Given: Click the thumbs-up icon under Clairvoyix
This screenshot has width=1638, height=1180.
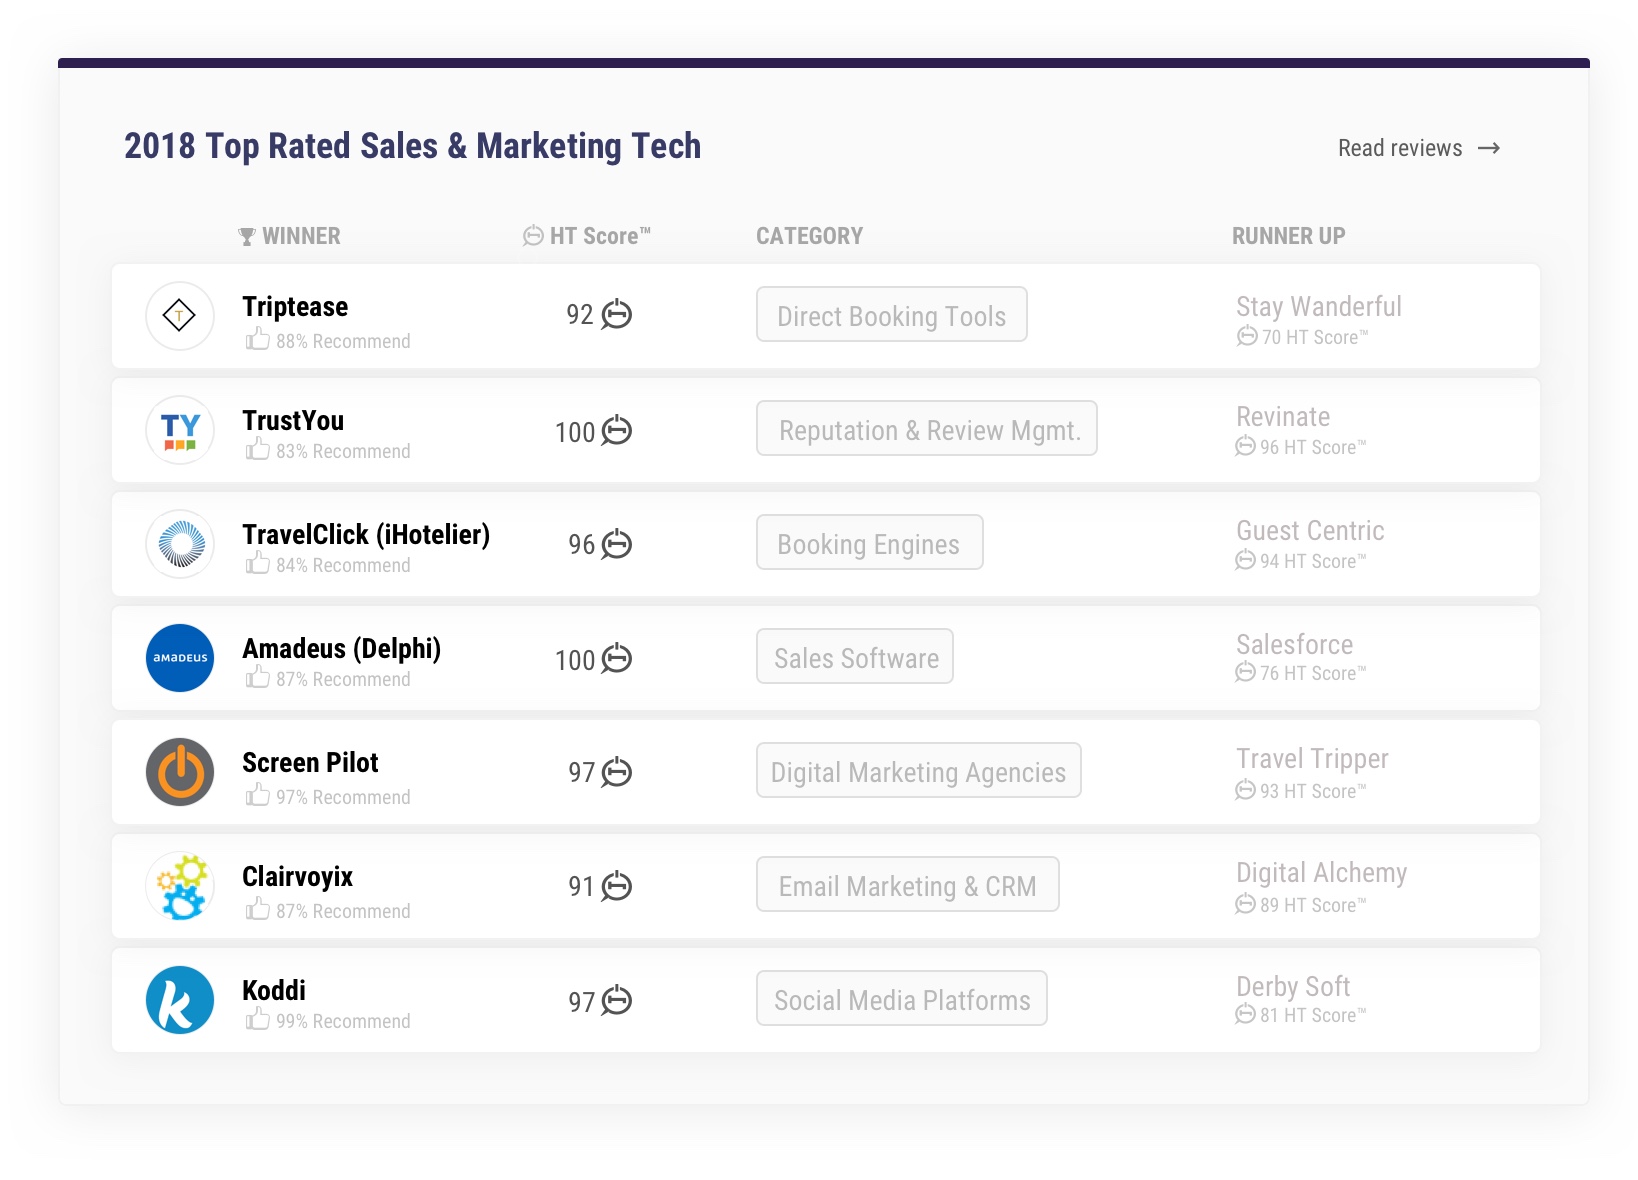Looking at the screenshot, I should tap(257, 909).
